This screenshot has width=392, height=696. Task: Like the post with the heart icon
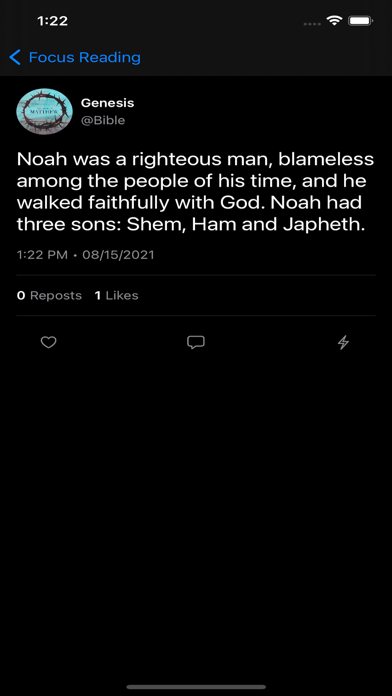pos(48,342)
